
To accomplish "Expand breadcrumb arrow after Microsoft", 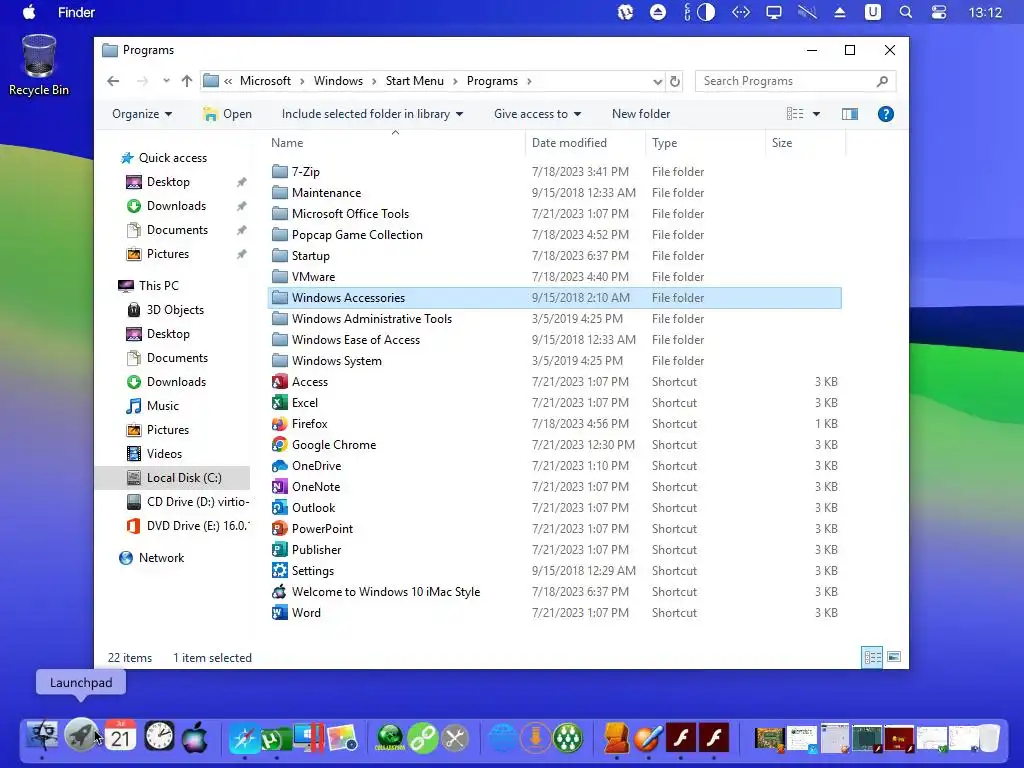I will click(x=302, y=82).
